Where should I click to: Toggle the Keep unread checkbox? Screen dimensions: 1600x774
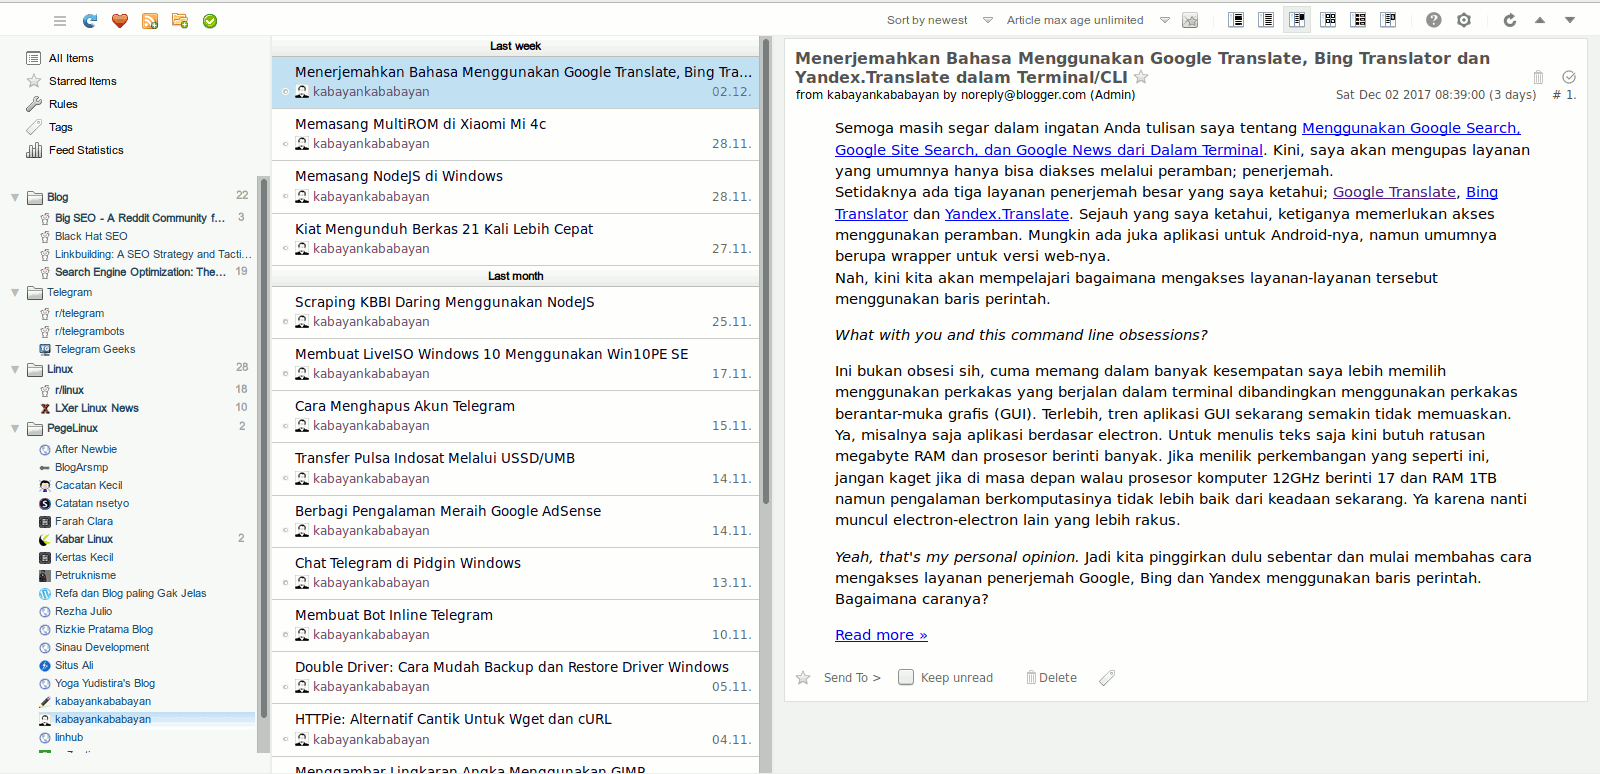coord(906,677)
